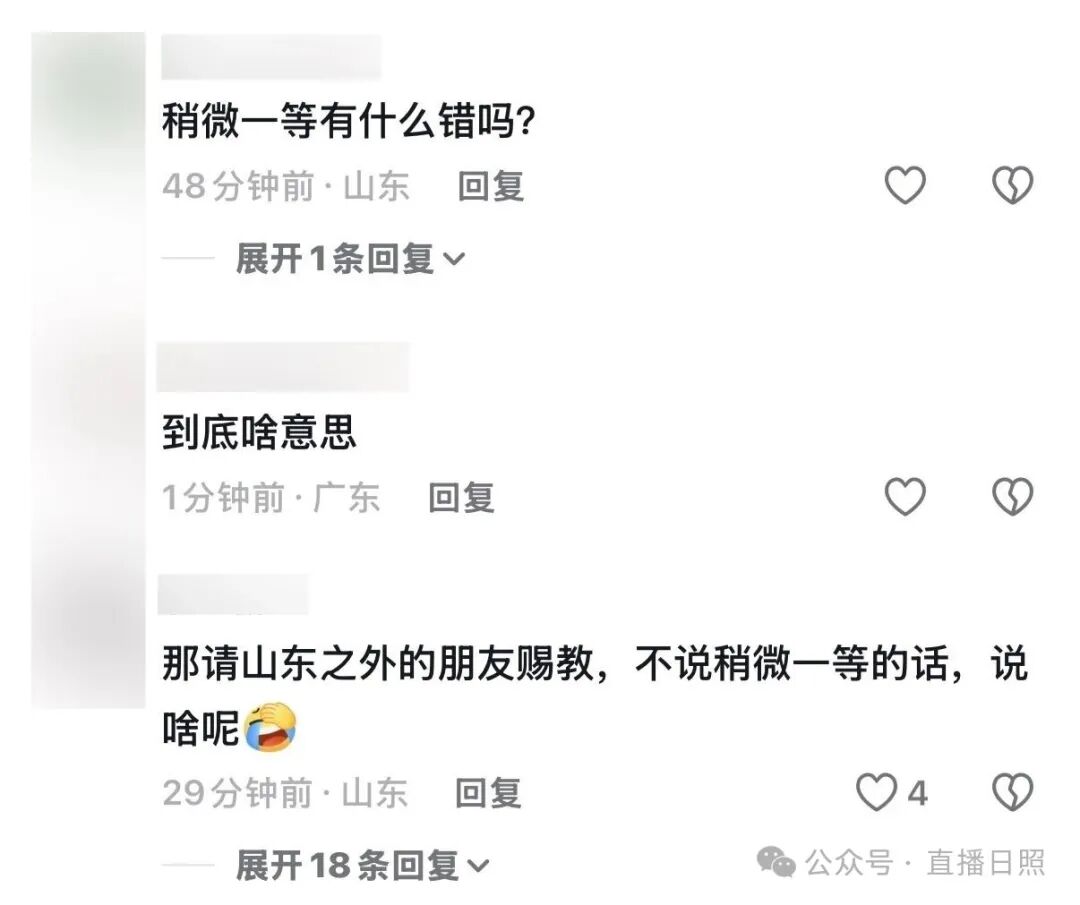The height and width of the screenshot is (905, 1080).
Task: Click the 公众号 · 直播日照 watermark text
Action: click(x=925, y=863)
